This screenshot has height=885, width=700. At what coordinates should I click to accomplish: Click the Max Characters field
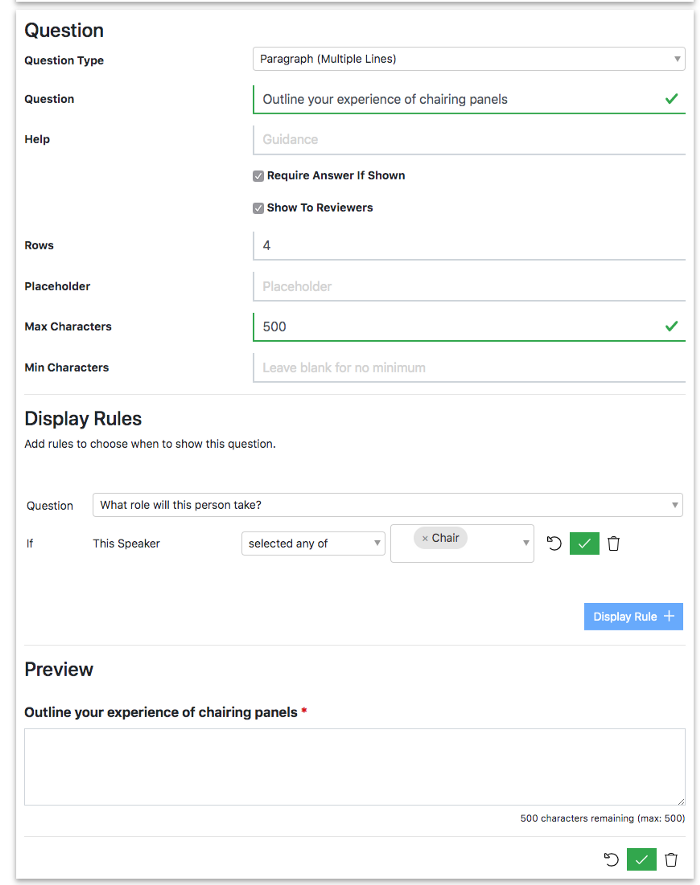tap(469, 327)
